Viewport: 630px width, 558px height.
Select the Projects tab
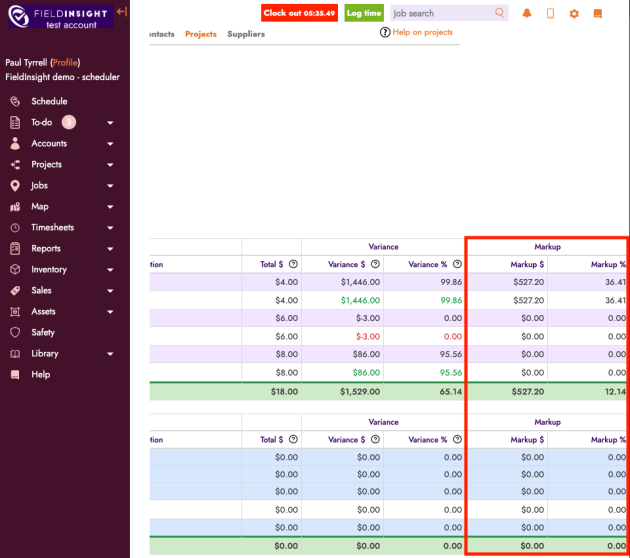(x=201, y=34)
